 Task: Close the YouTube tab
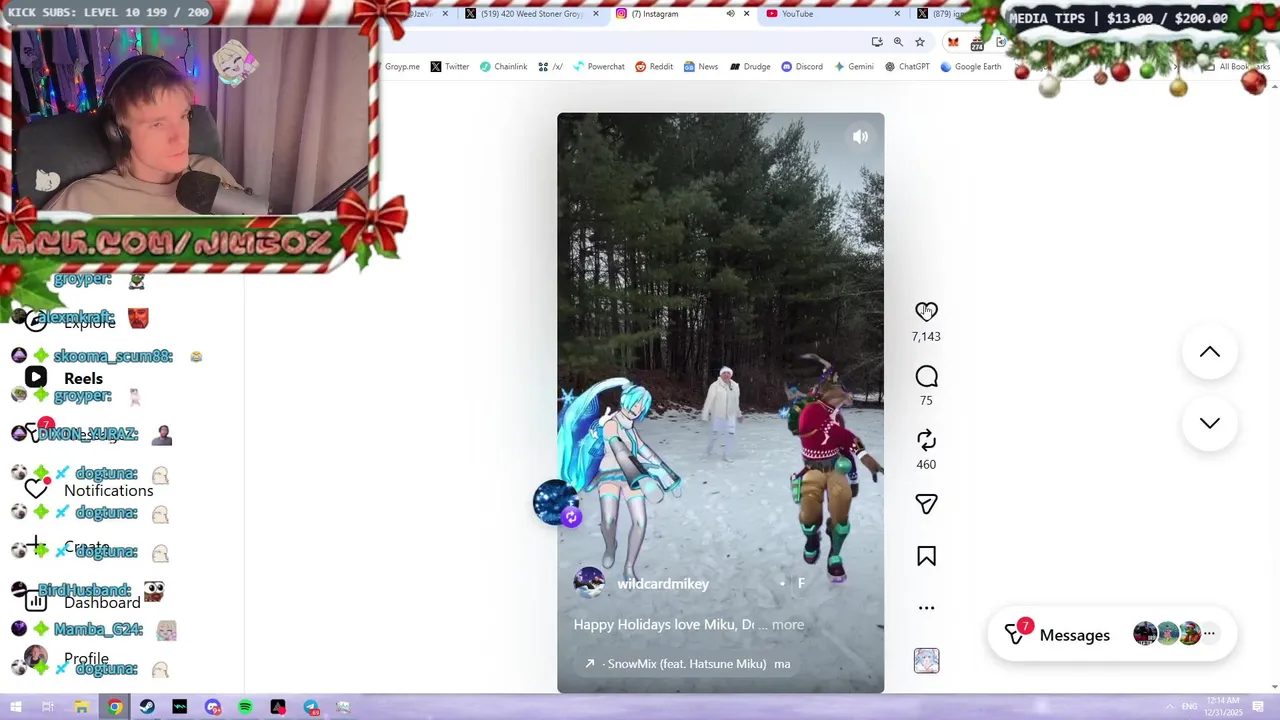coord(897,14)
